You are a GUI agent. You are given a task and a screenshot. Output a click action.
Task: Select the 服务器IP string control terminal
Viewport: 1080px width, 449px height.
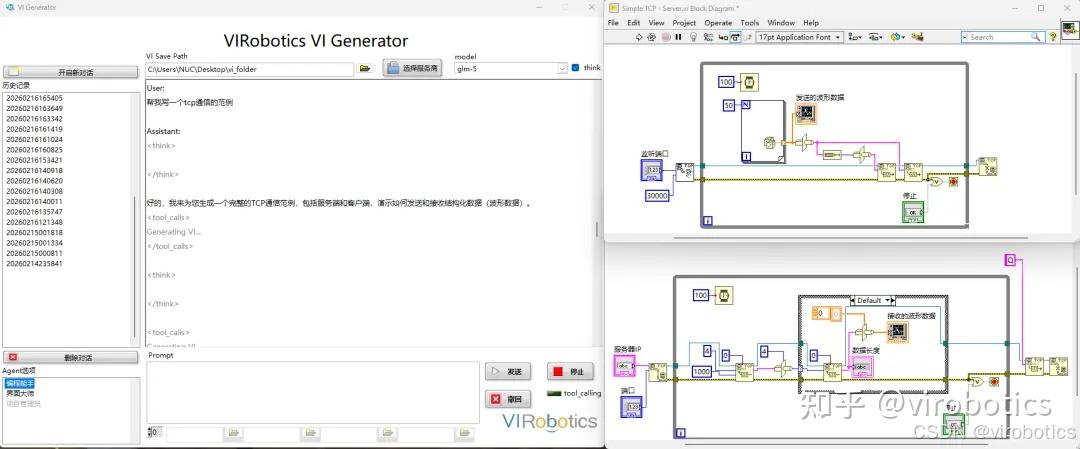coord(625,366)
